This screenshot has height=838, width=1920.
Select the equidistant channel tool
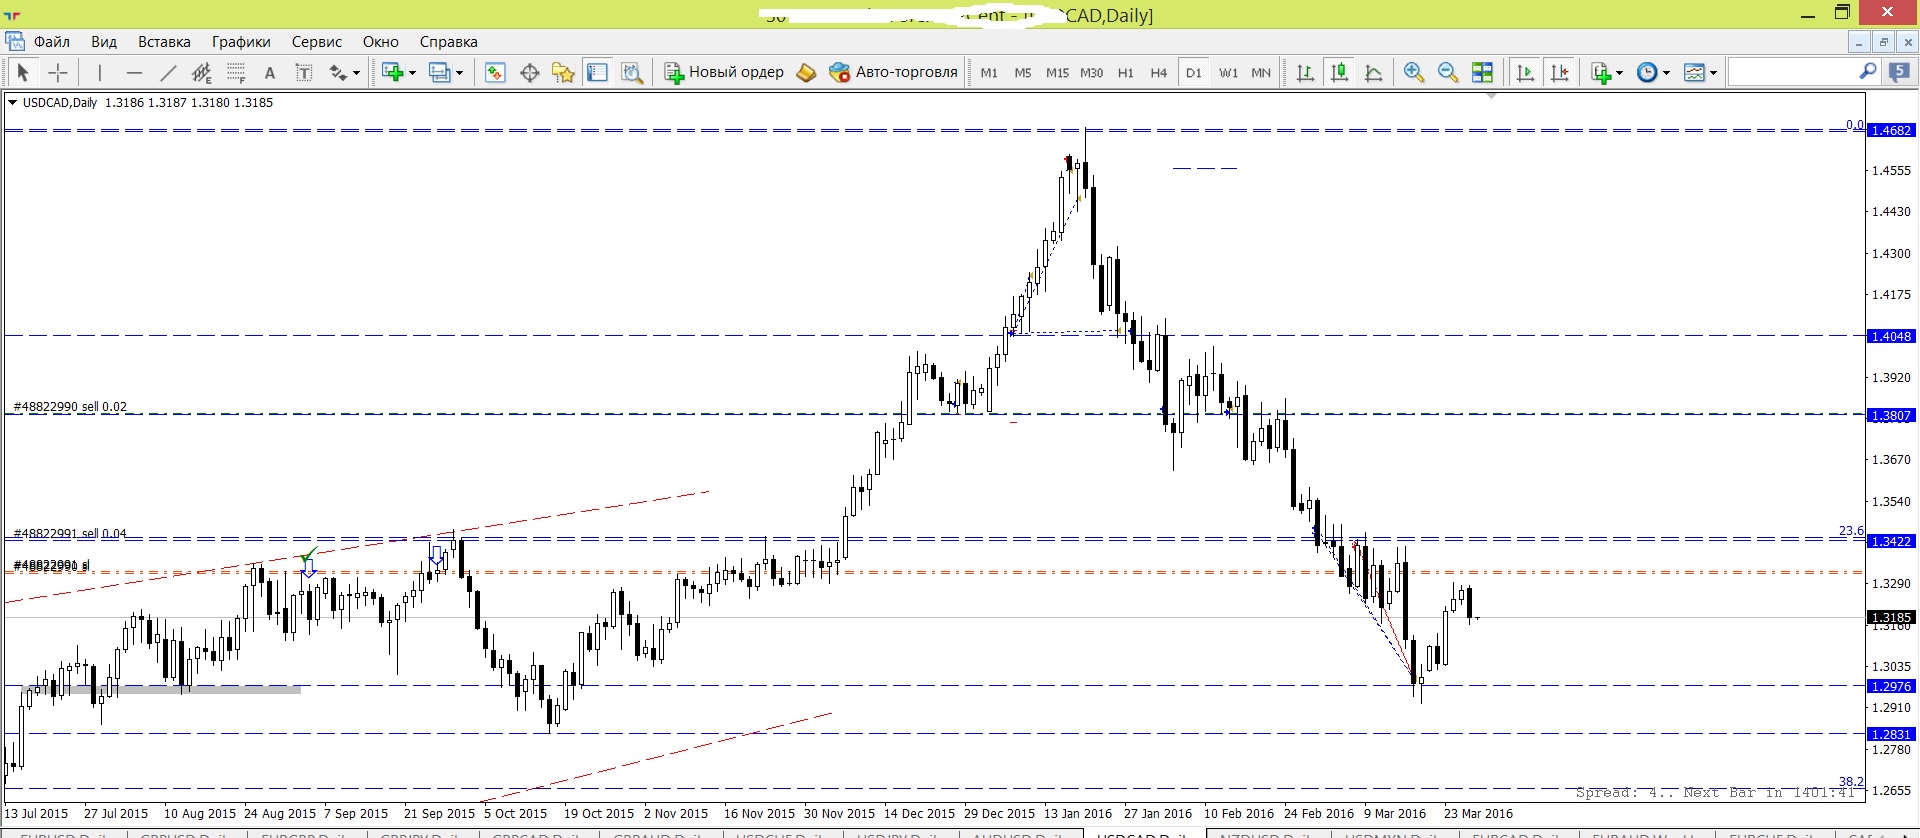(202, 72)
